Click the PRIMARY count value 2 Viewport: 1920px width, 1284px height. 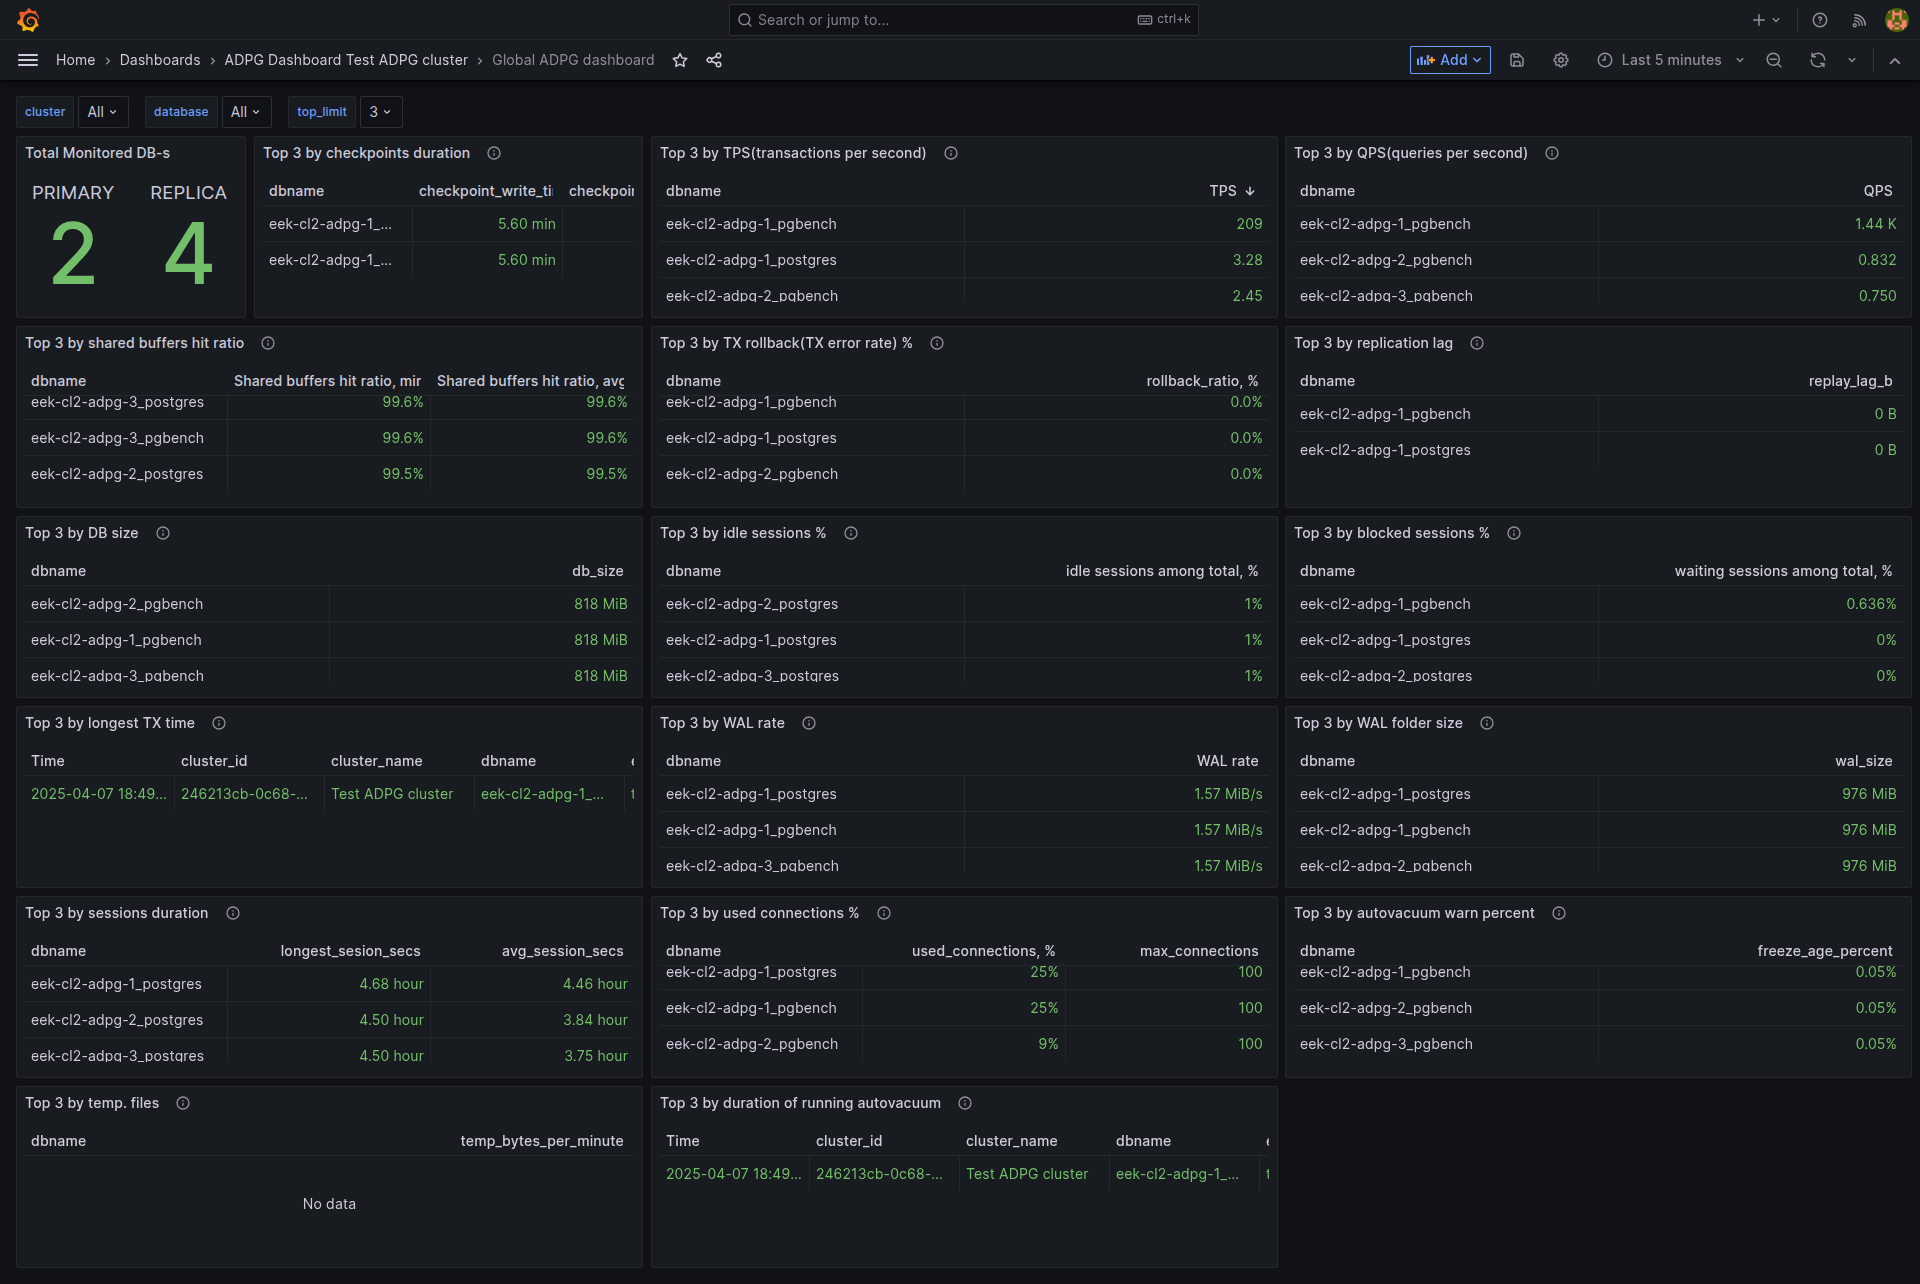coord(73,255)
